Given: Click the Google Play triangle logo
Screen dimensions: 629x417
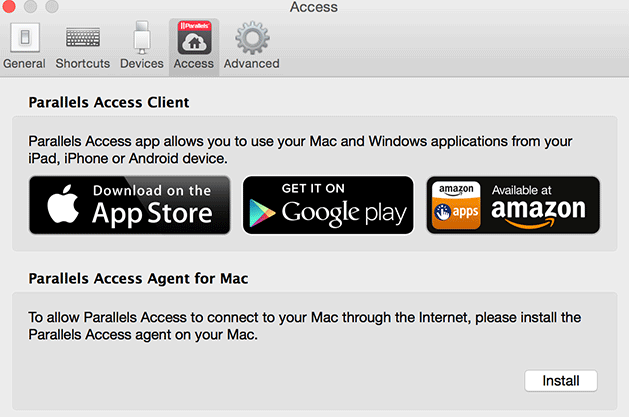Looking at the screenshot, I should pos(262,213).
